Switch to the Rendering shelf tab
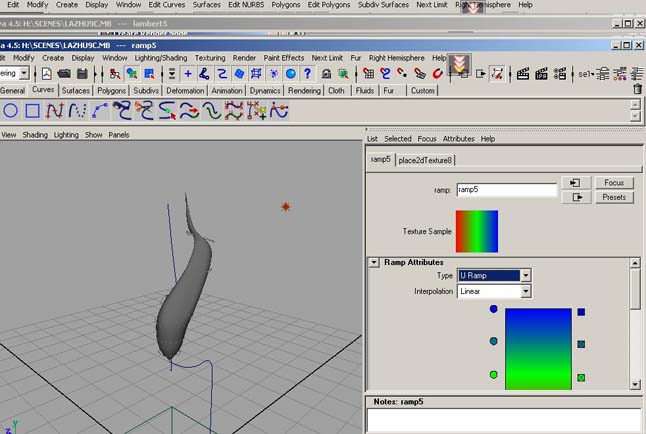 click(x=304, y=90)
